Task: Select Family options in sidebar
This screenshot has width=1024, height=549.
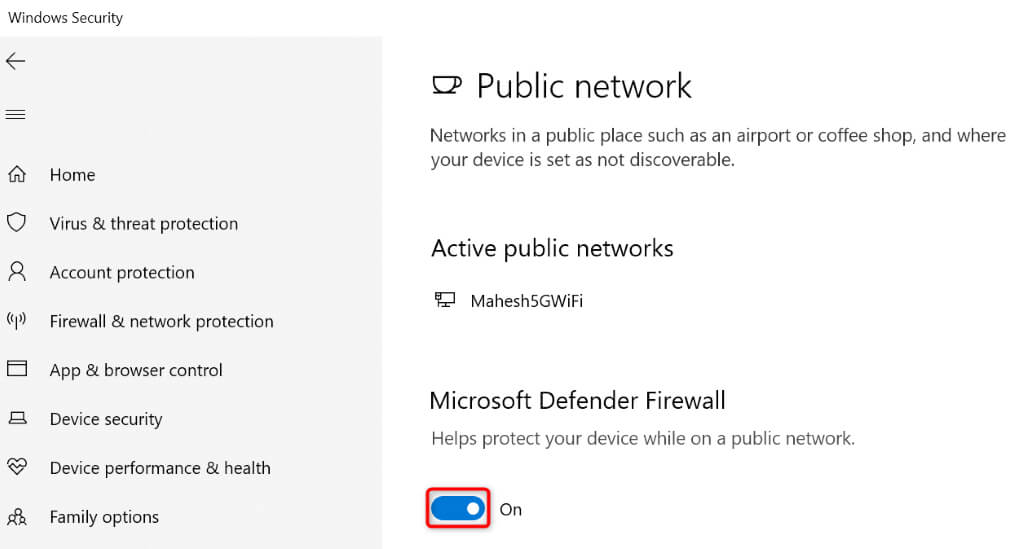Action: 104,517
